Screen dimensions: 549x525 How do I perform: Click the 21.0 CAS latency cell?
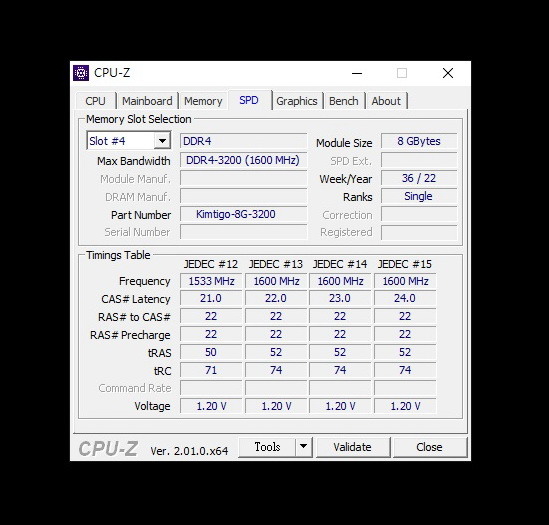[x=211, y=298]
